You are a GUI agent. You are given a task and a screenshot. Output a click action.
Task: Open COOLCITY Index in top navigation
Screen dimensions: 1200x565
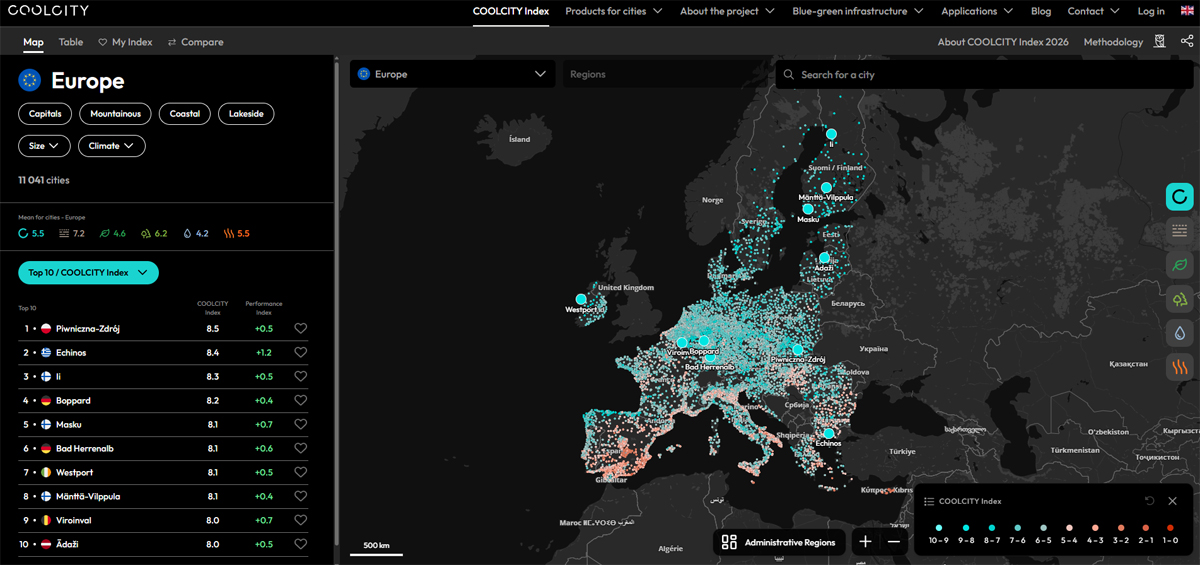pyautogui.click(x=511, y=11)
